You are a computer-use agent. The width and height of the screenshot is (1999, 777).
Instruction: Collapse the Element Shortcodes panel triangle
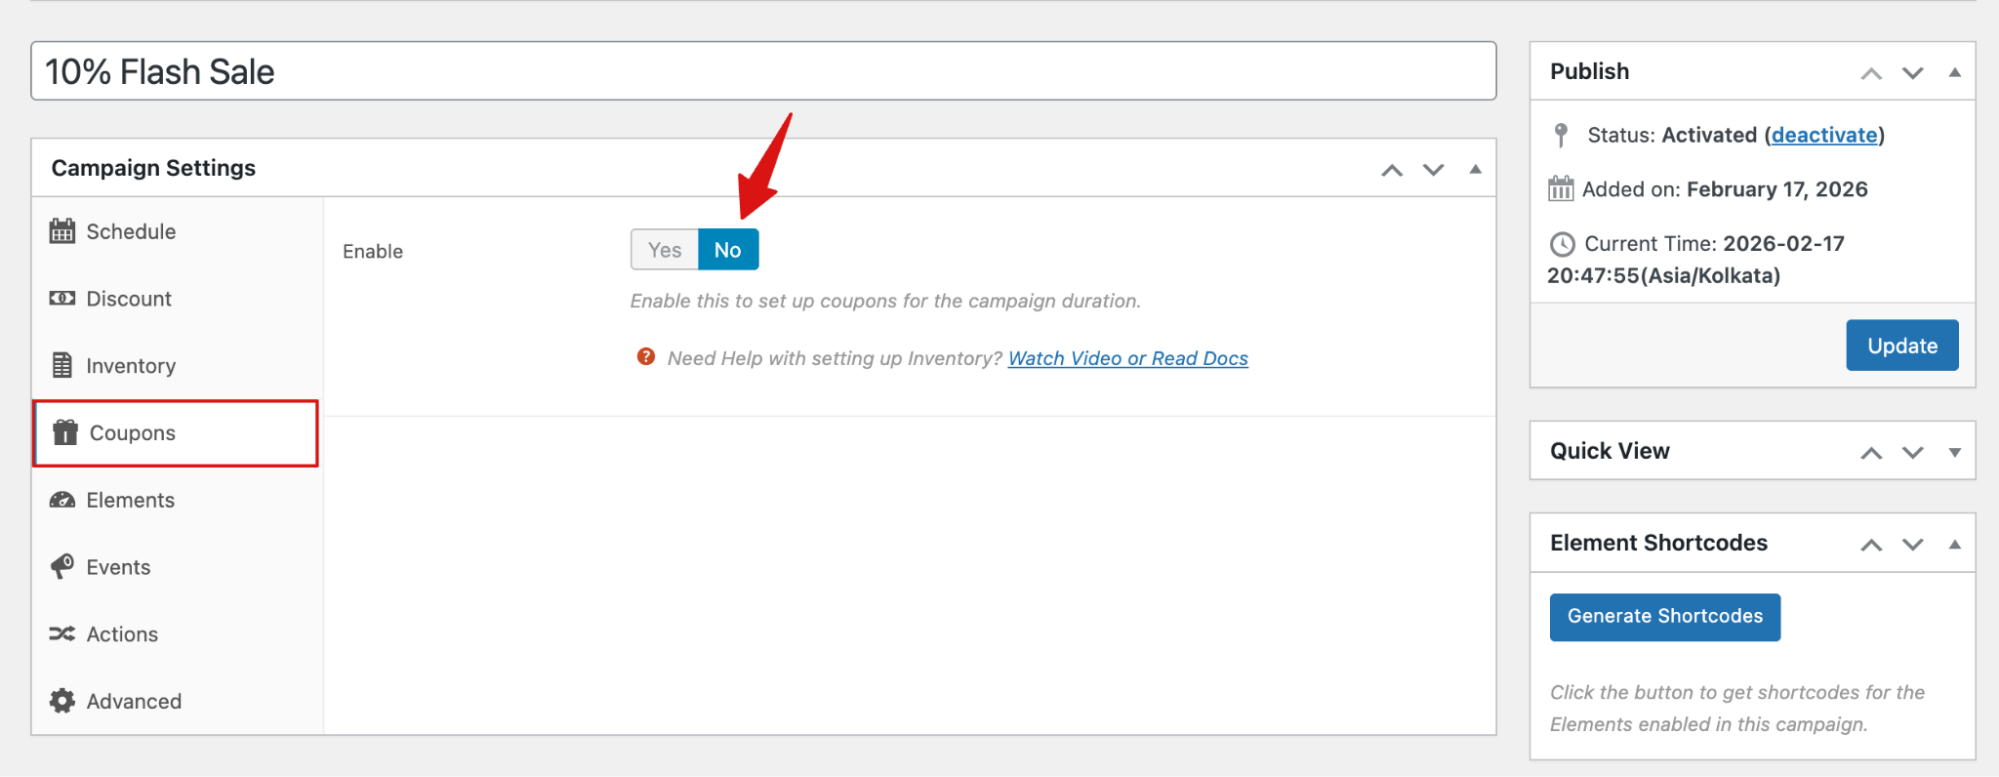pyautogui.click(x=1954, y=544)
